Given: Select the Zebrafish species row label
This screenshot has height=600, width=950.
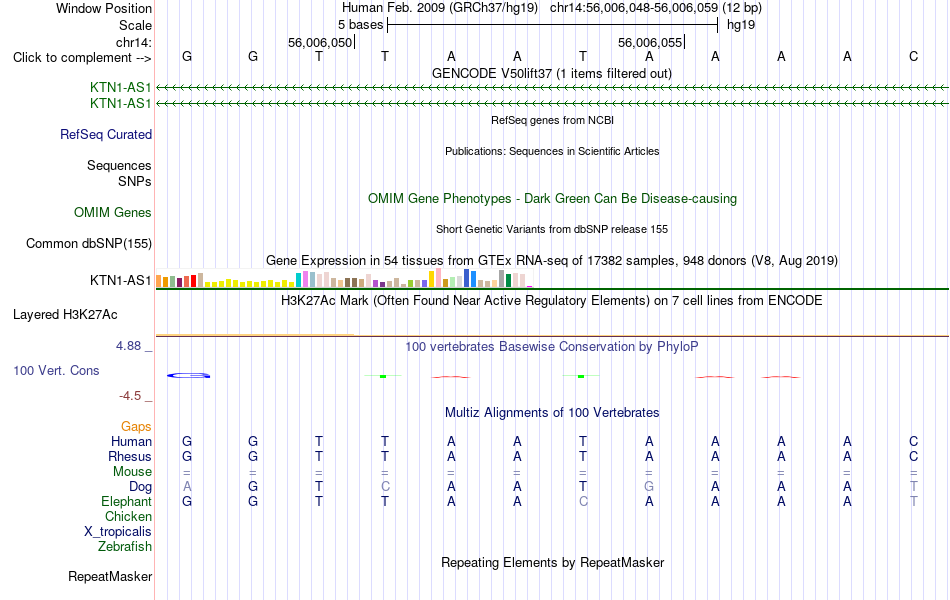Looking at the screenshot, I should click(x=124, y=547).
